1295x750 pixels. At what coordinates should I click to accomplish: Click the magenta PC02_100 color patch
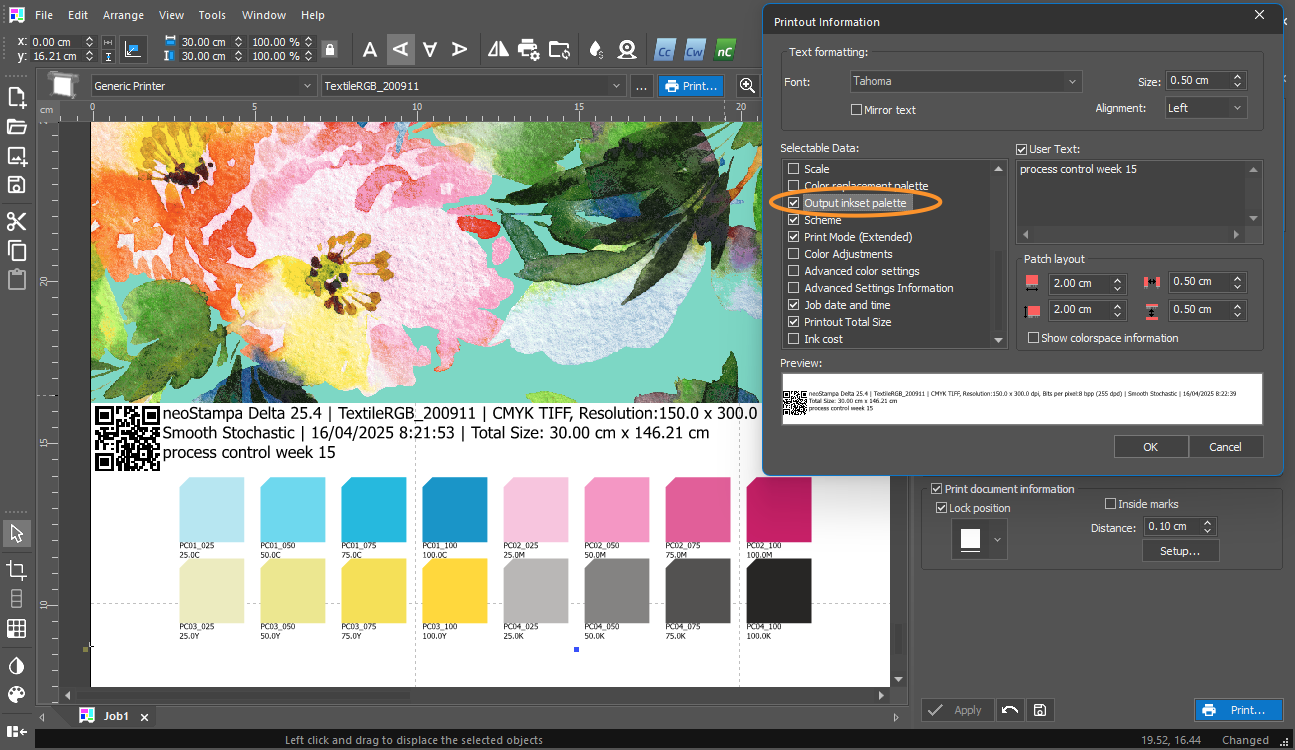click(778, 510)
